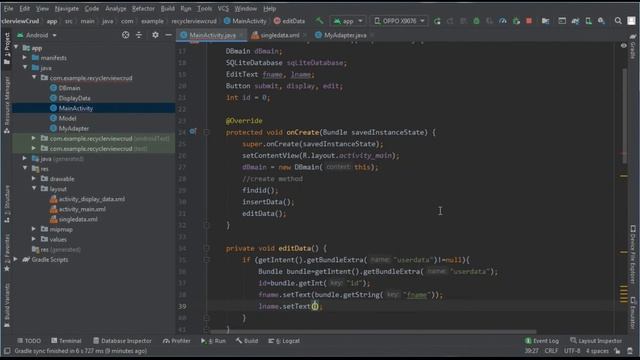This screenshot has height=360, width=640.
Task: Open the Android view selector dropdown
Action: [37, 35]
